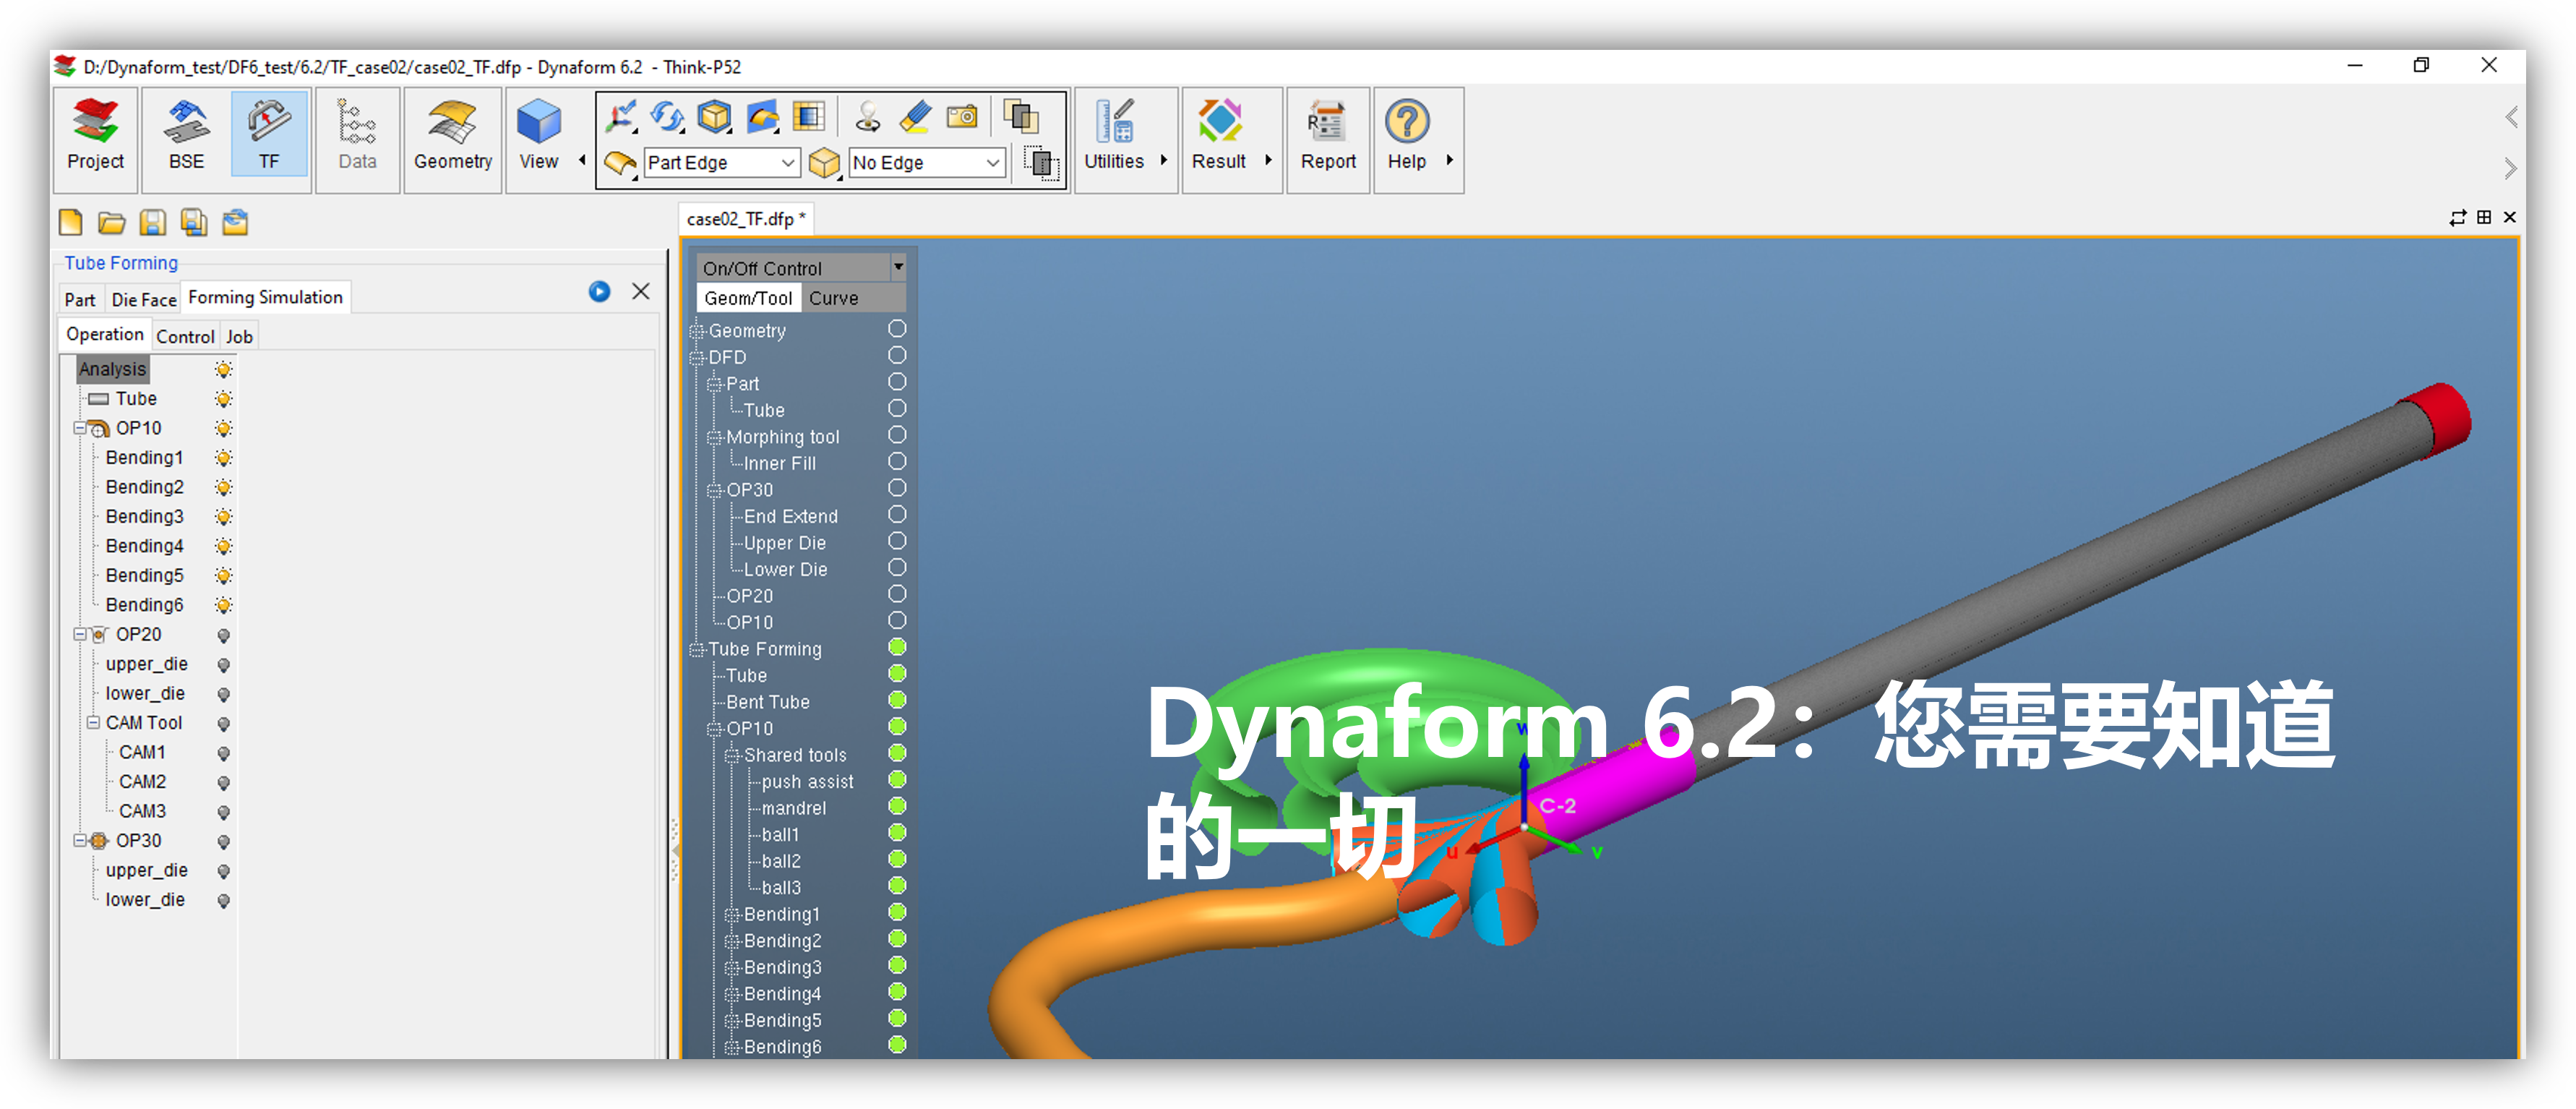2576x1109 pixels.
Task: Click the cube icon beside No Edge
Action: 824,162
